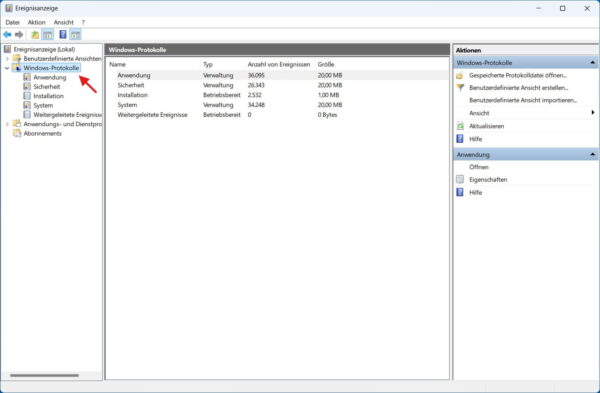Click the Anwendungs- und Dienstprotokolle folder icon
The width and height of the screenshot is (600, 393).
[17, 124]
